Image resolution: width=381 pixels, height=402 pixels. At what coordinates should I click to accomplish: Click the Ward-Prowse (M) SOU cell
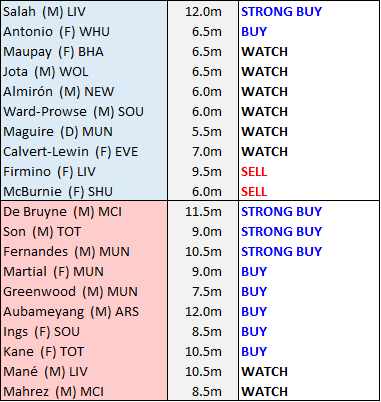(x=84, y=112)
